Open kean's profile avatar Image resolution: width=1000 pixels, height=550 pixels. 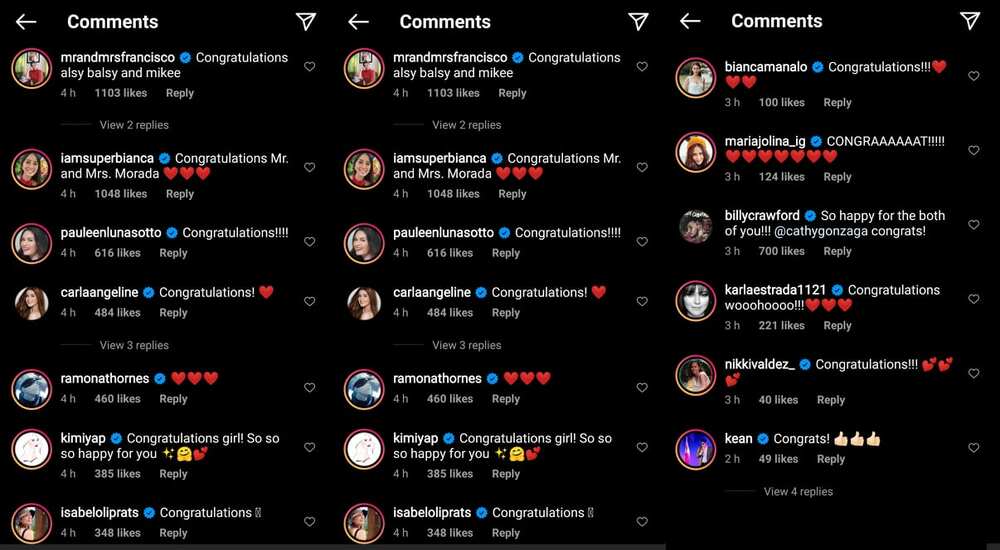696,449
